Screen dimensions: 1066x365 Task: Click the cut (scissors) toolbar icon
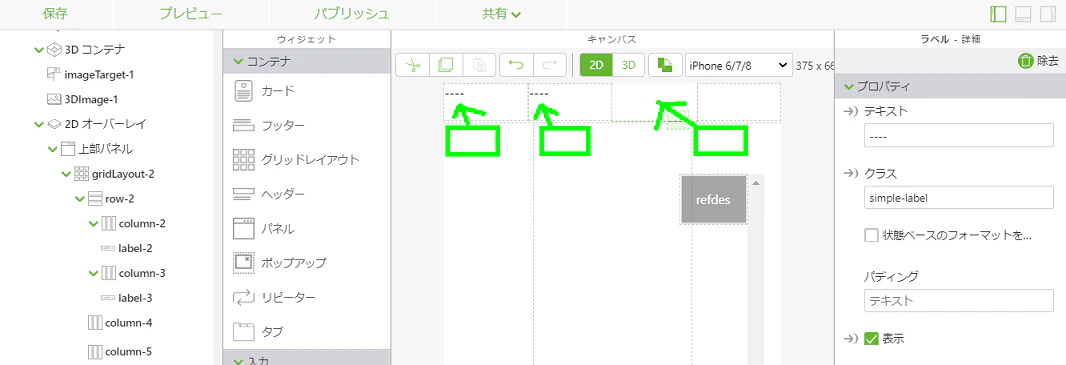pos(413,65)
